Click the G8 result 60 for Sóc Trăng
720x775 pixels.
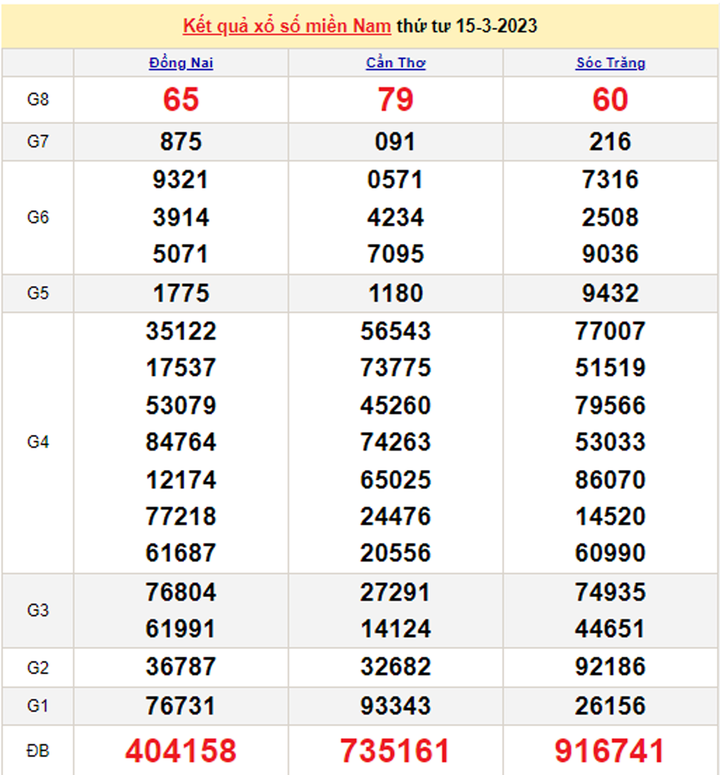point(610,100)
